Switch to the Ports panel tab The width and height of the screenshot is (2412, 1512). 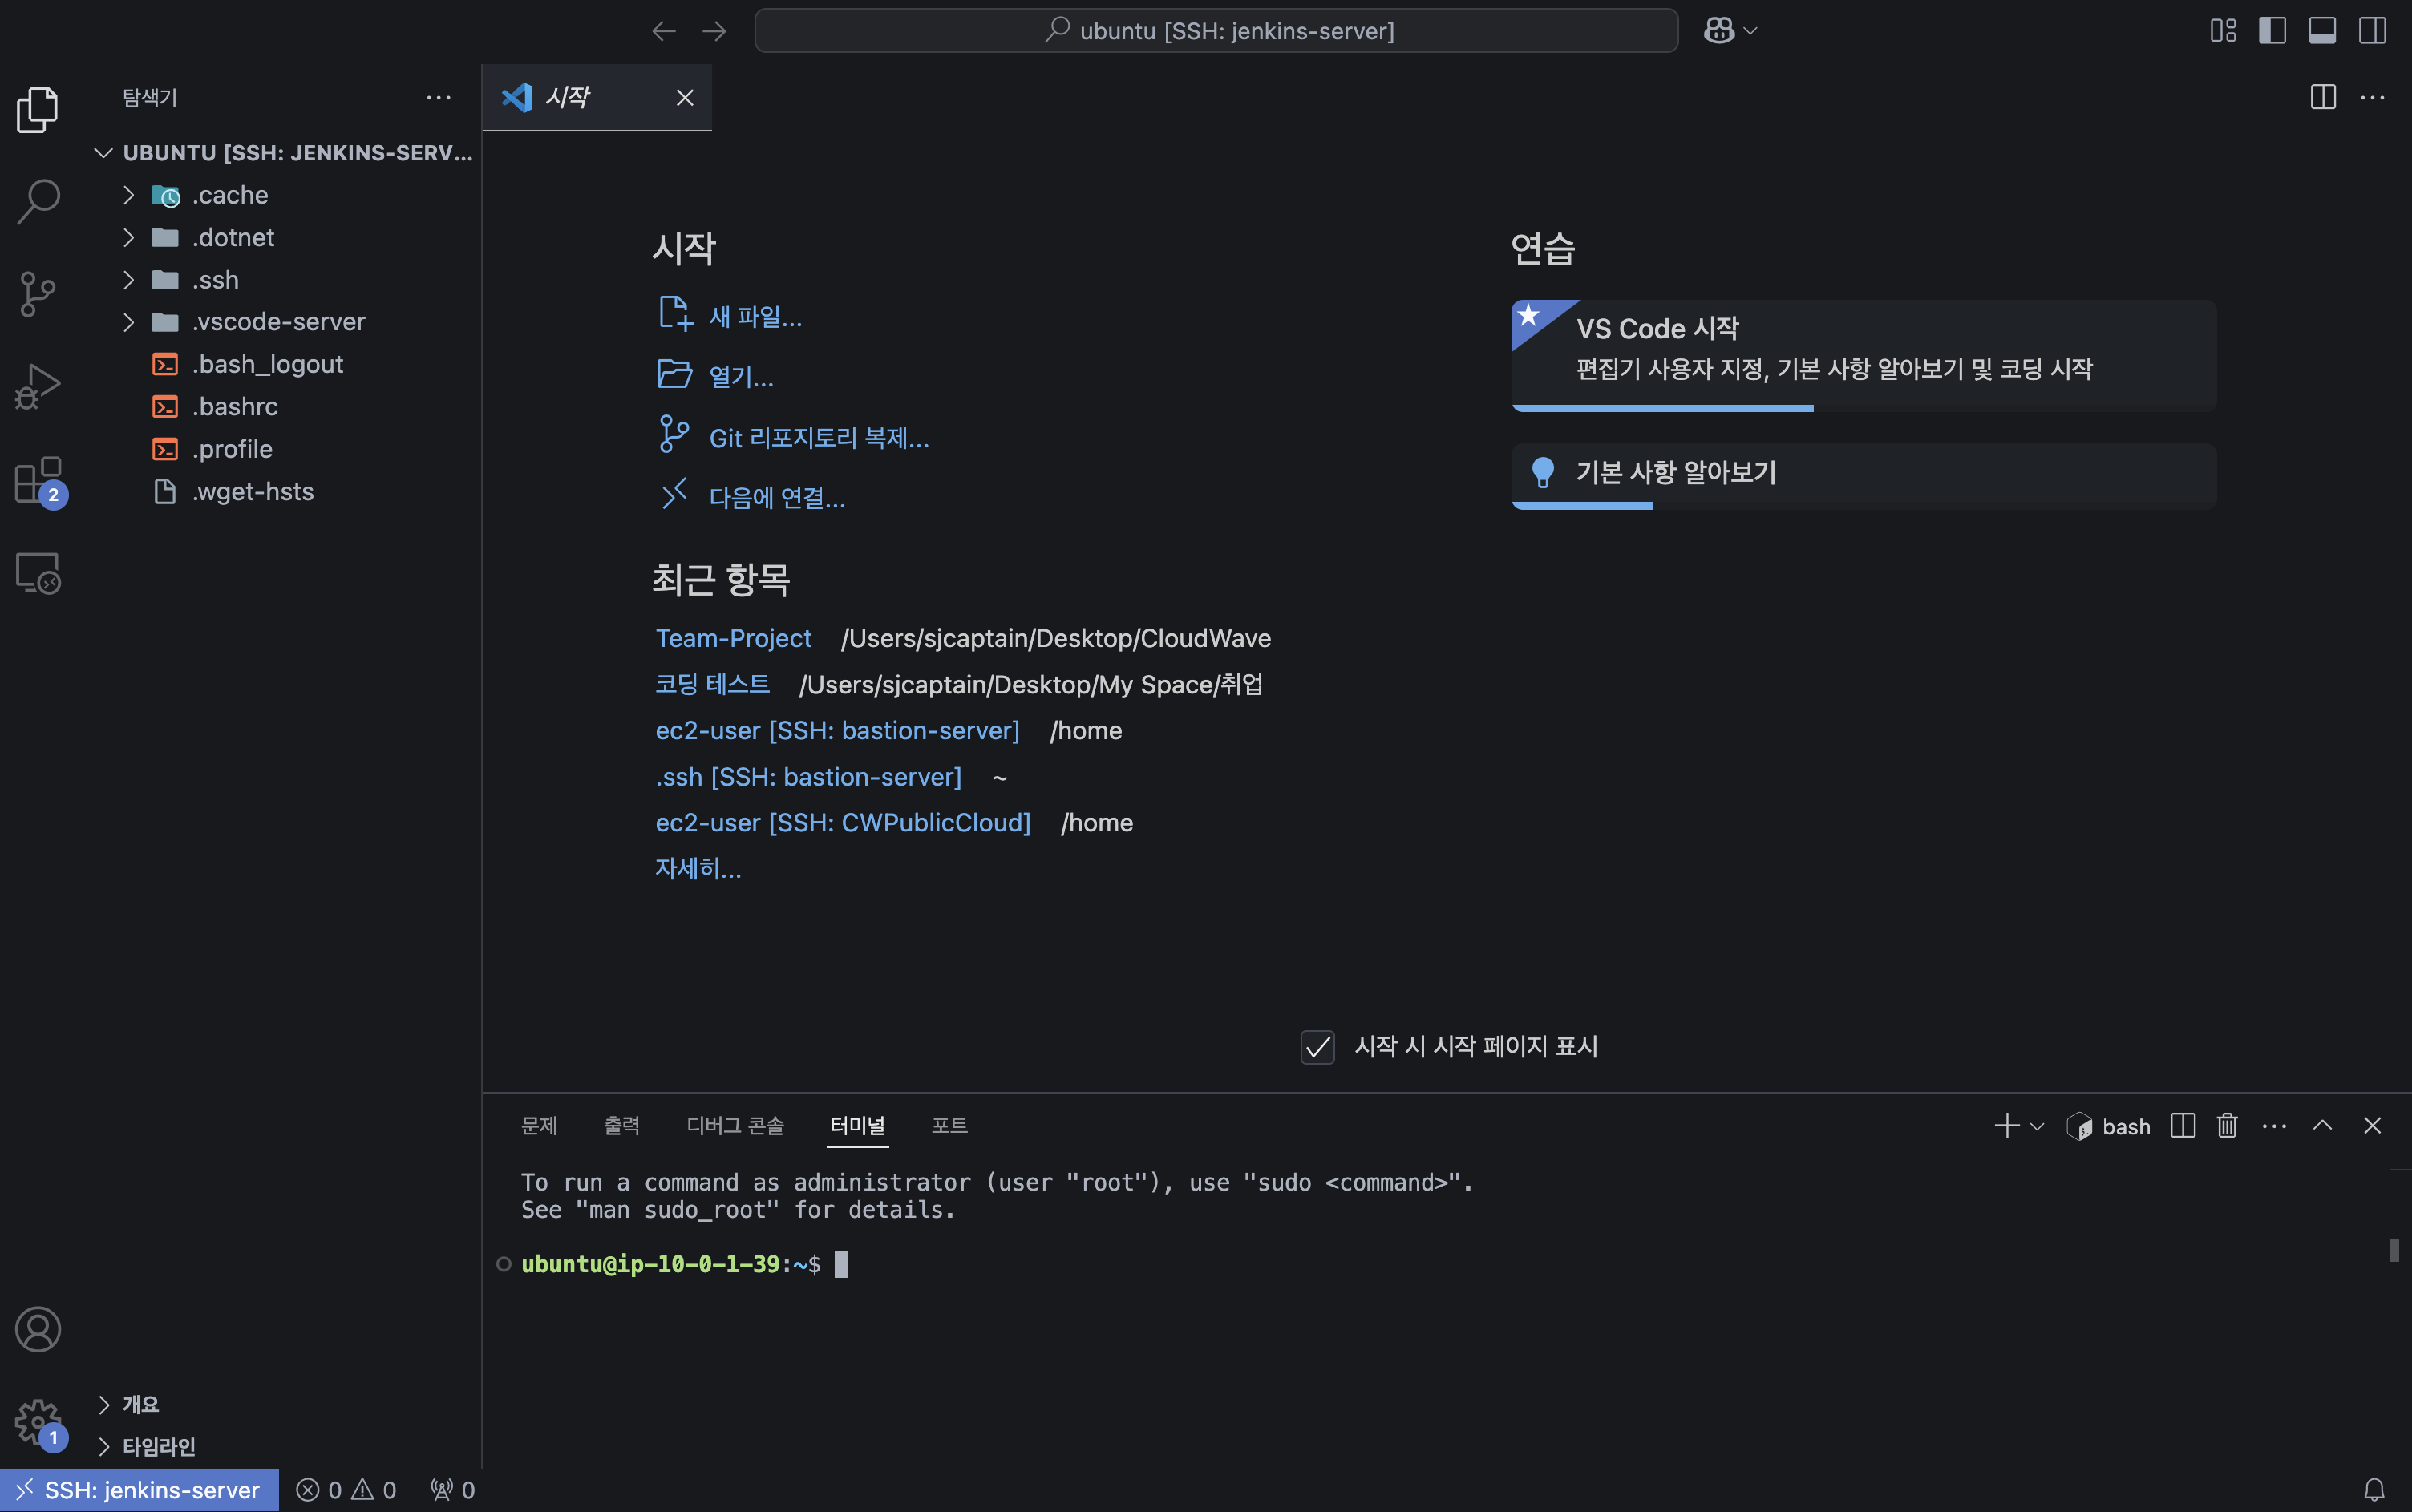coord(949,1126)
